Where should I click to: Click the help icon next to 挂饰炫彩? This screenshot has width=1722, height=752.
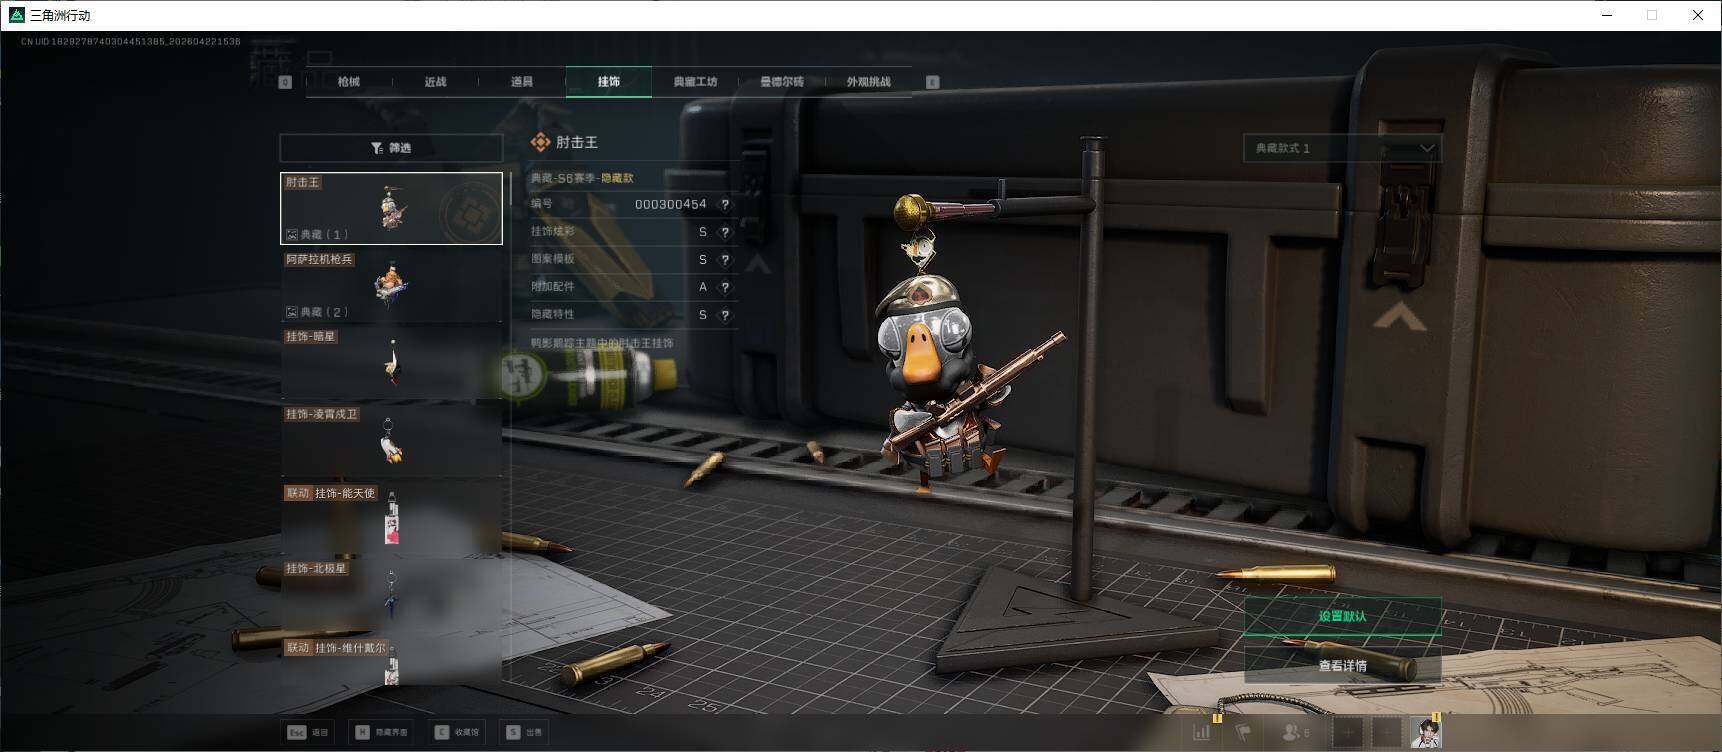click(x=725, y=232)
